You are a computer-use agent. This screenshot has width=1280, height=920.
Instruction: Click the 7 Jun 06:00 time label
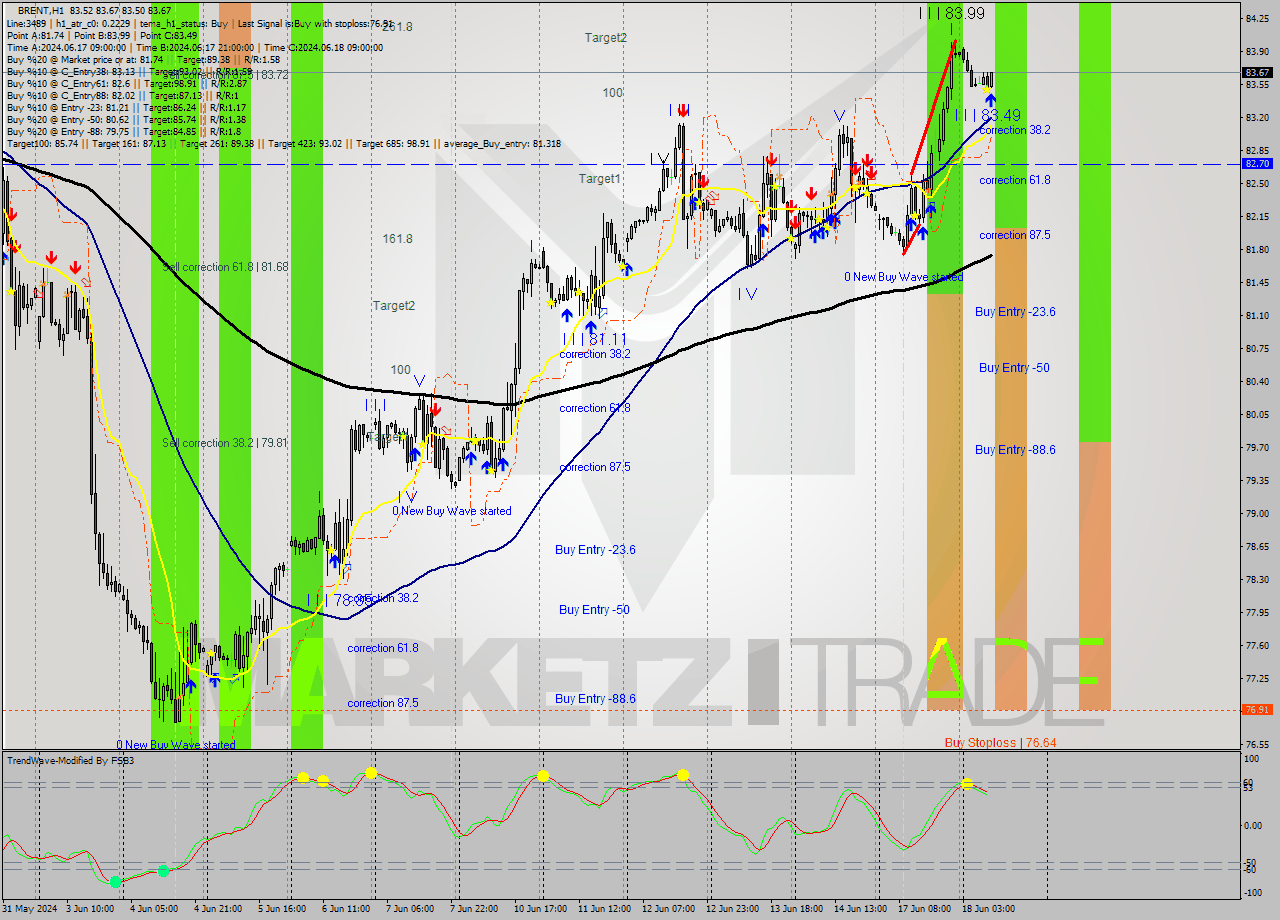pyautogui.click(x=408, y=909)
